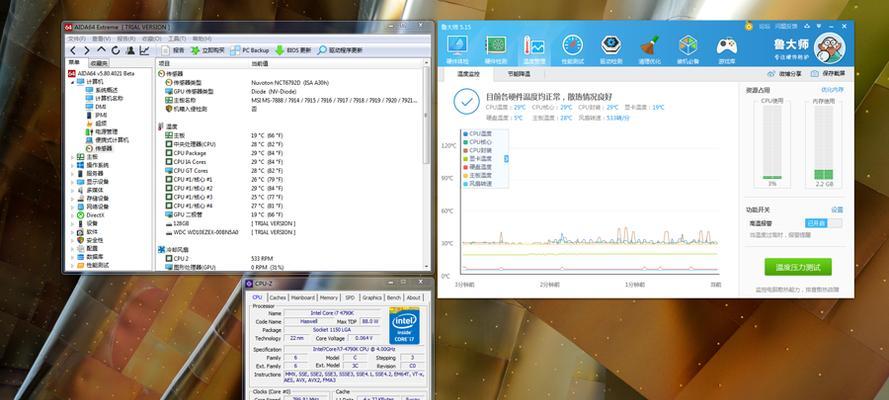Click 设置 link beside 功能开关
Screen dimensions: 889x400
pyautogui.click(x=837, y=210)
